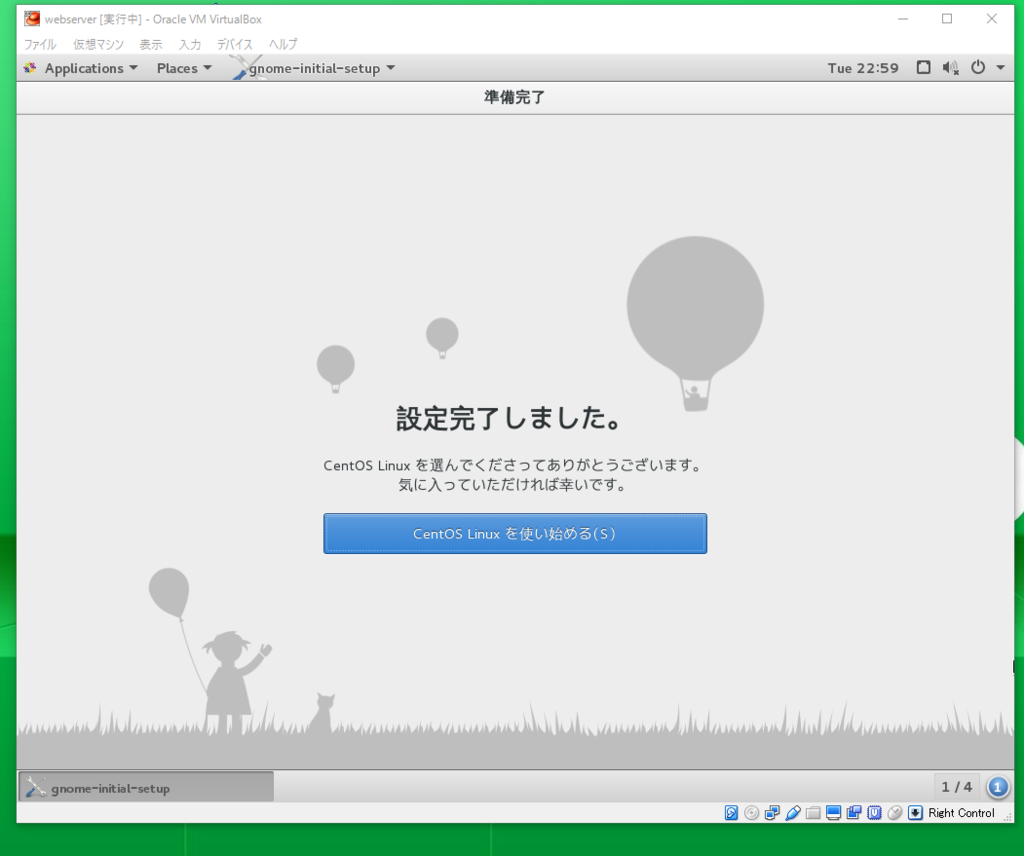Click the mouse integration indicator icon
The height and width of the screenshot is (856, 1024).
click(895, 813)
